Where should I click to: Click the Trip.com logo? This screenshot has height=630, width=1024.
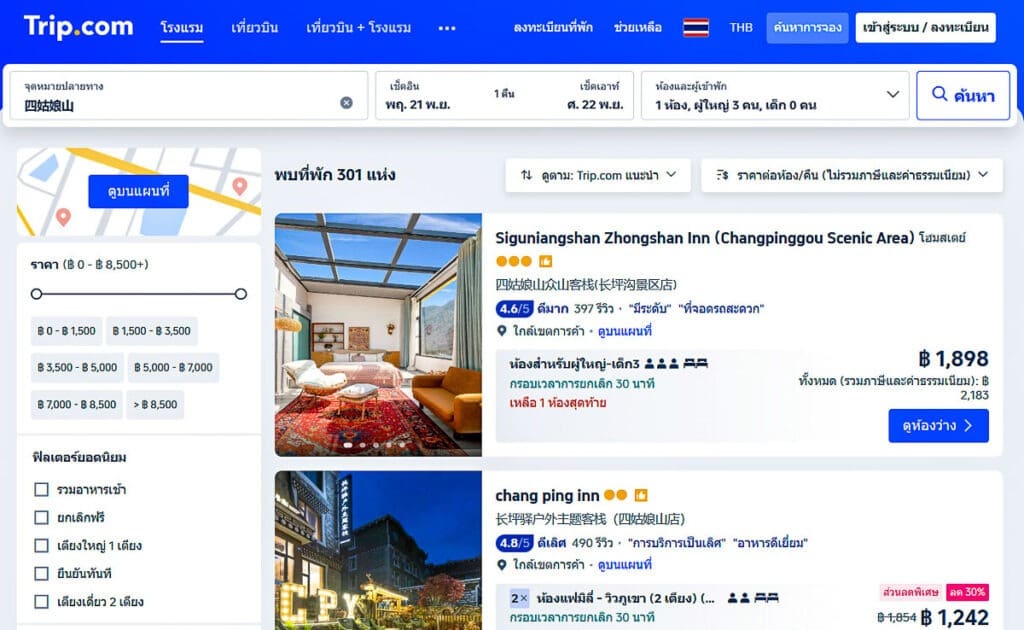coord(78,27)
